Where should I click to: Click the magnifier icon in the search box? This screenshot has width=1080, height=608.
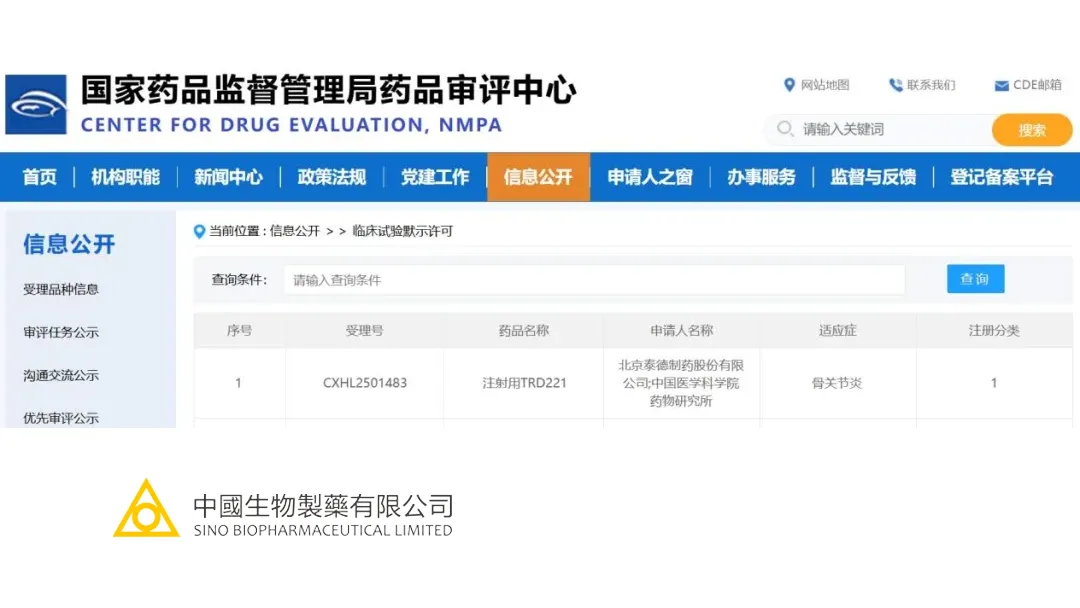click(786, 130)
